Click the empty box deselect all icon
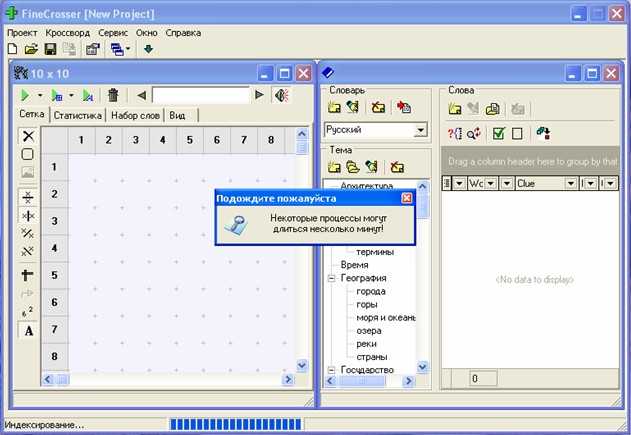Screen dimensions: 631x435 [517, 134]
